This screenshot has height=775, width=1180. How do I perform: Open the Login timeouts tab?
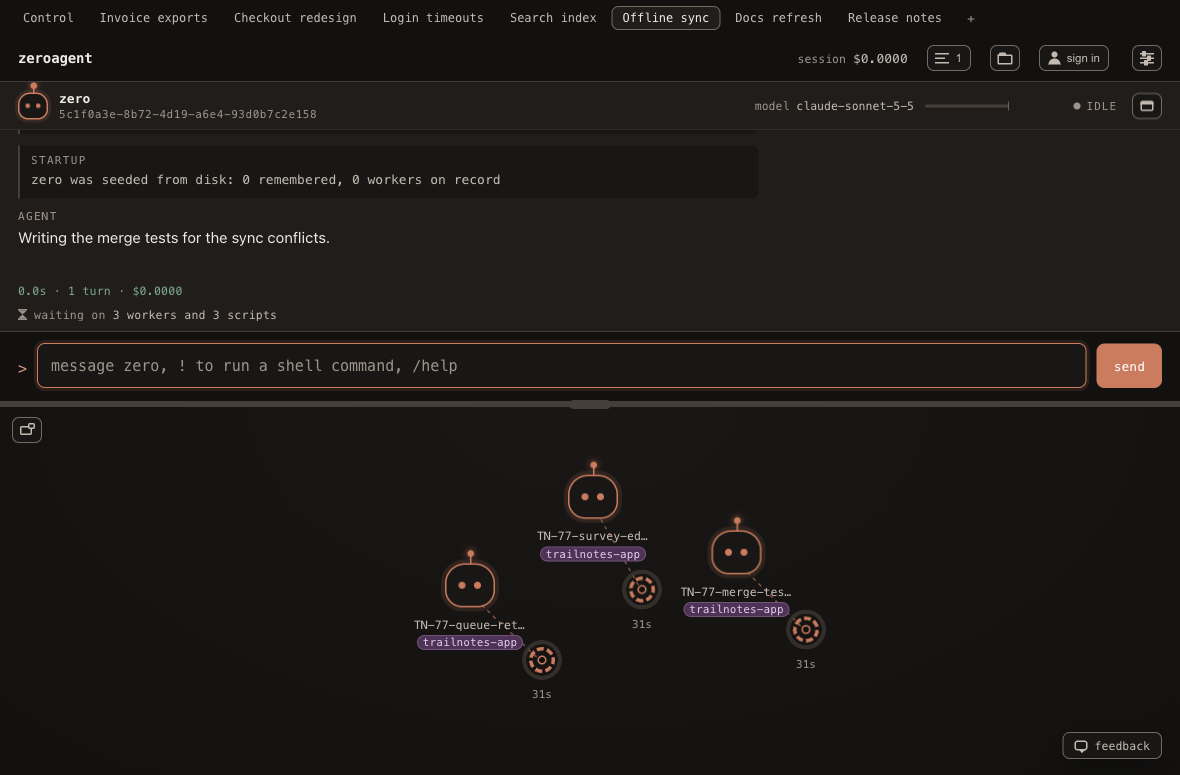pyautogui.click(x=433, y=17)
